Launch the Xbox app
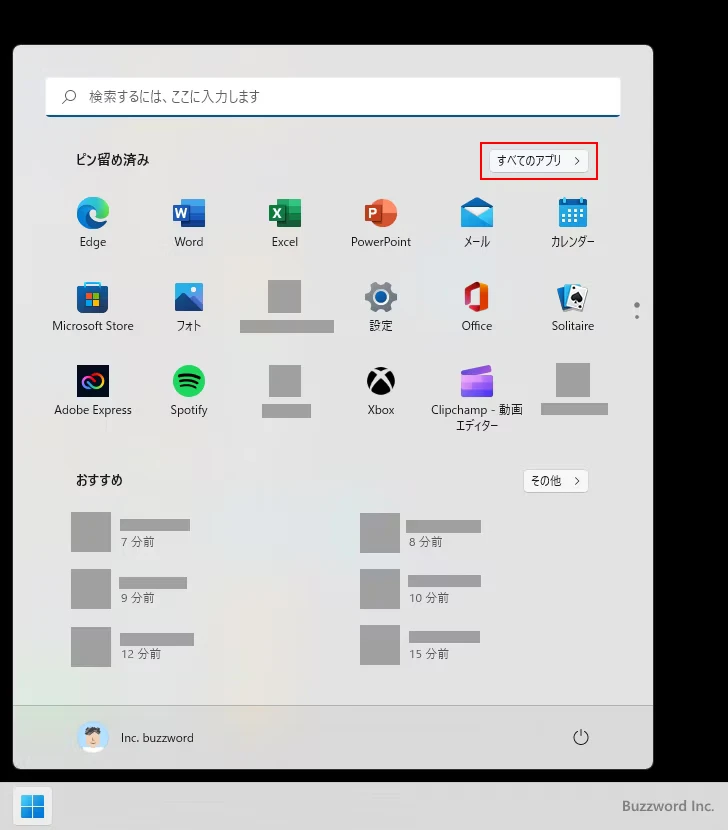The image size is (728, 830). [x=381, y=391]
